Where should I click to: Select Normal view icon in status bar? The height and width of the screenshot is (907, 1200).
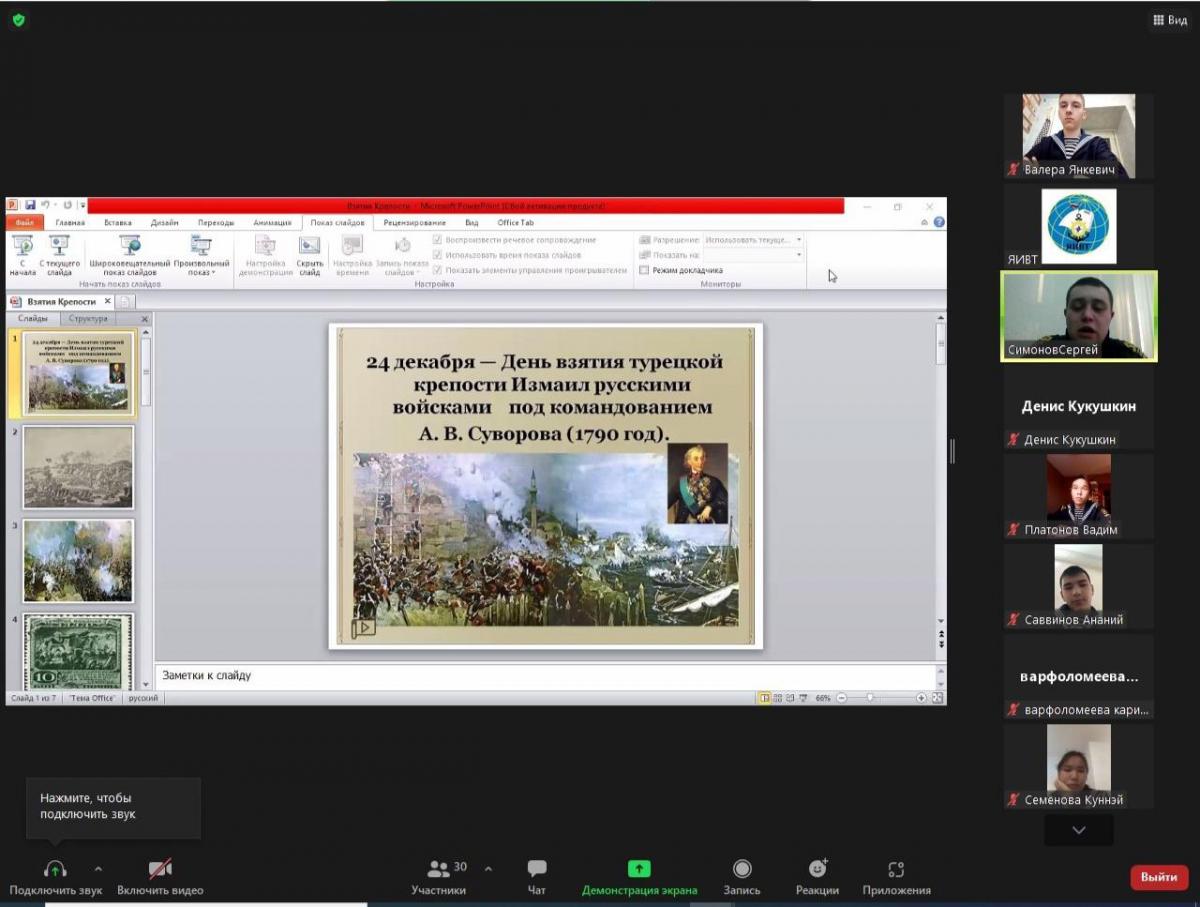(764, 698)
